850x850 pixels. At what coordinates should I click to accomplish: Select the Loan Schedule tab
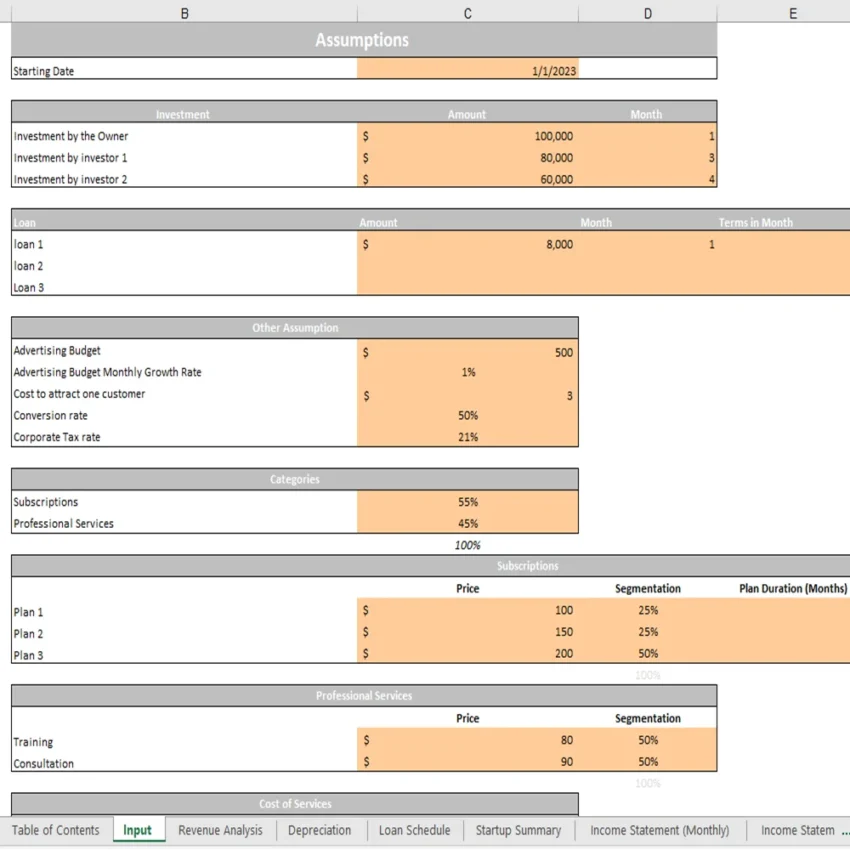coord(414,830)
